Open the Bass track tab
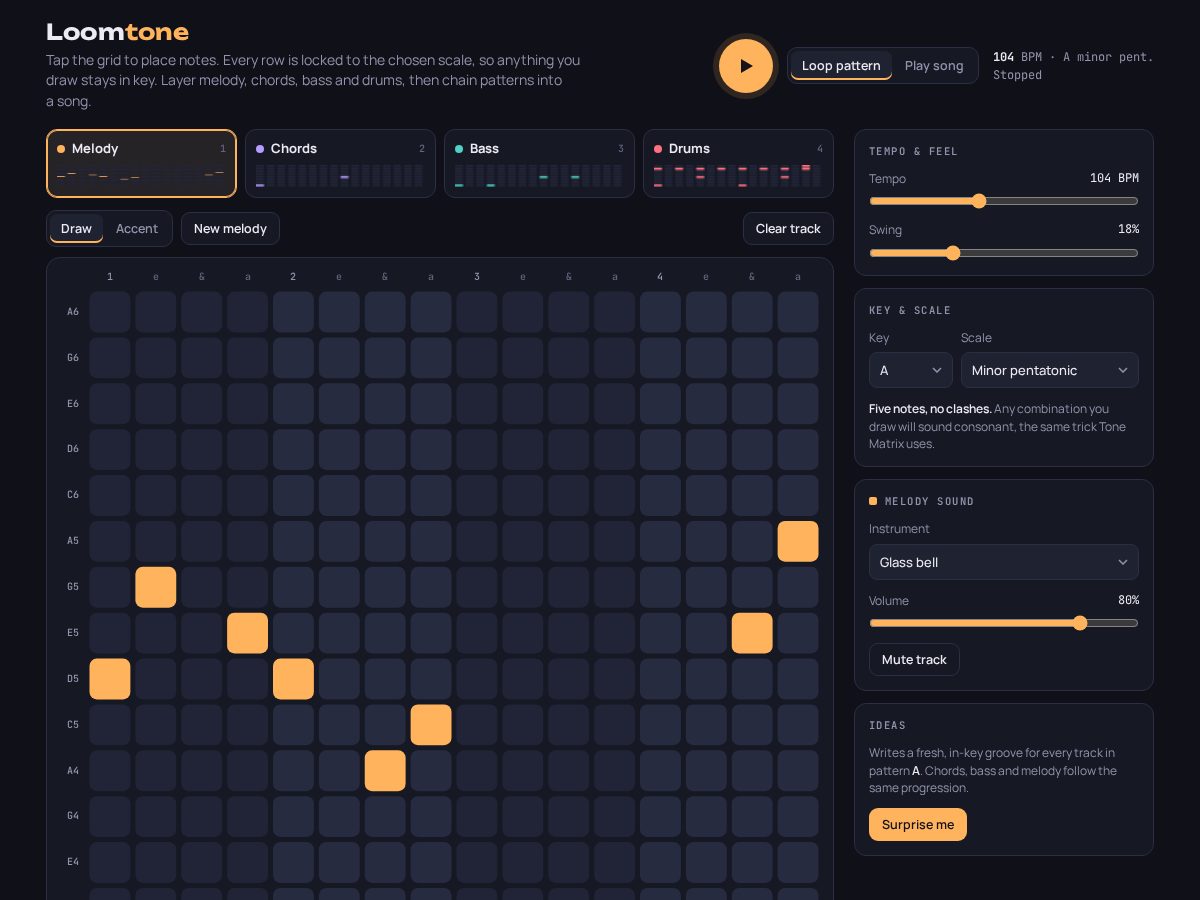Viewport: 1200px width, 900px height. coord(539,163)
